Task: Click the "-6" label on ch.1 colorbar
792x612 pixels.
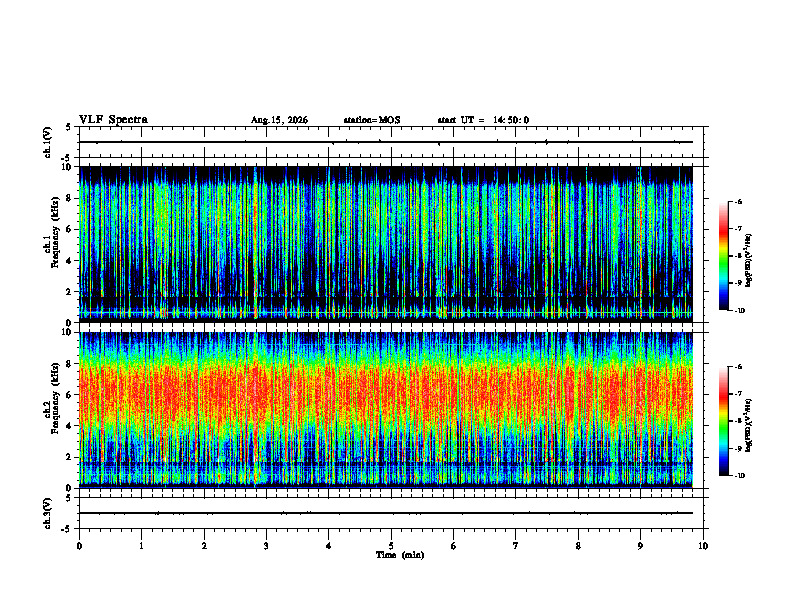Action: click(739, 202)
